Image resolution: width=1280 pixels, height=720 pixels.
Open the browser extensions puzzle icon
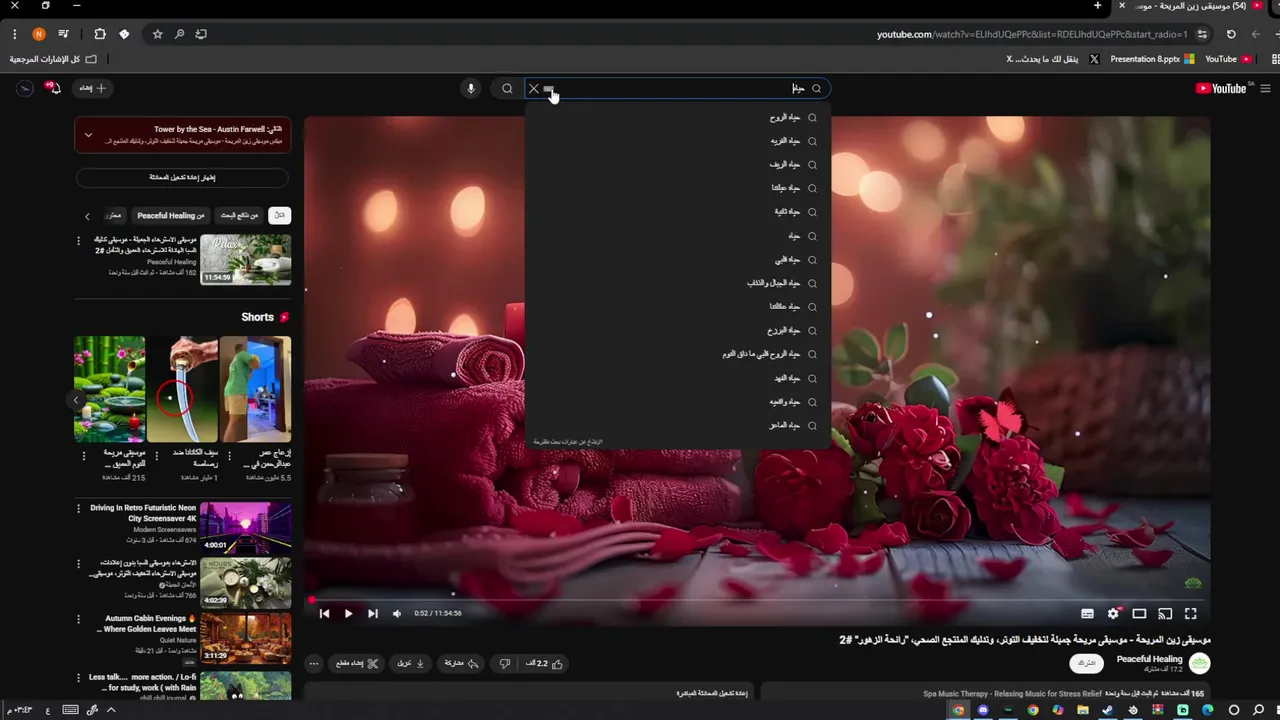click(x=99, y=34)
